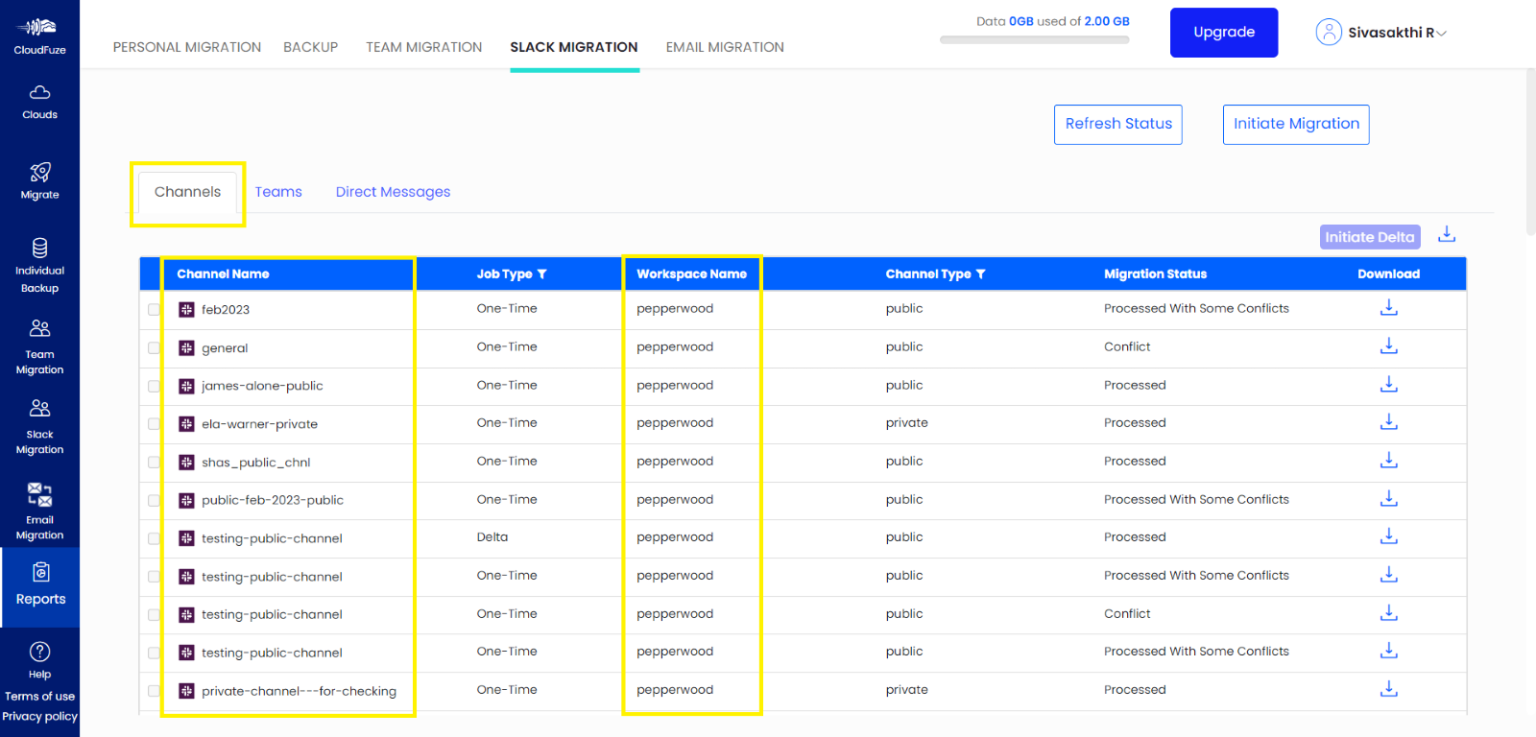Check the box for general channel
The width and height of the screenshot is (1536, 737).
point(154,348)
